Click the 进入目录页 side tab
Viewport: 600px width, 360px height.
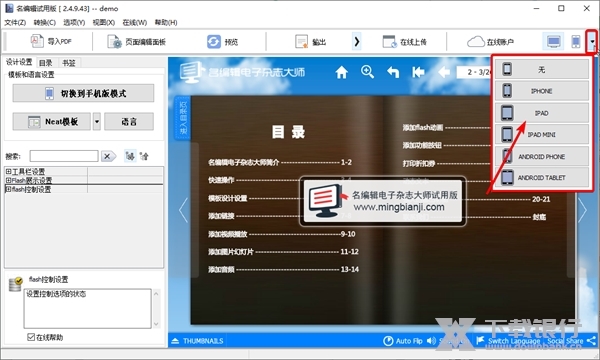[x=183, y=118]
